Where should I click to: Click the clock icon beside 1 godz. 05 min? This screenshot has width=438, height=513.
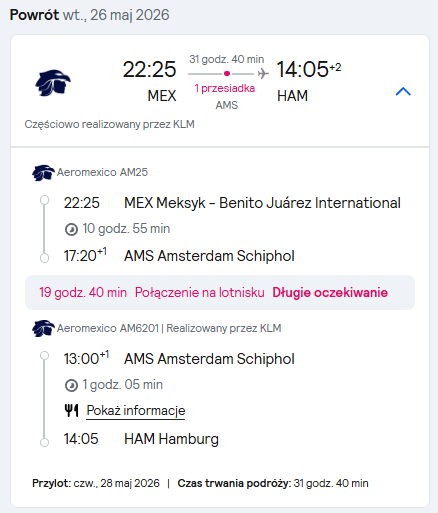coord(71,385)
